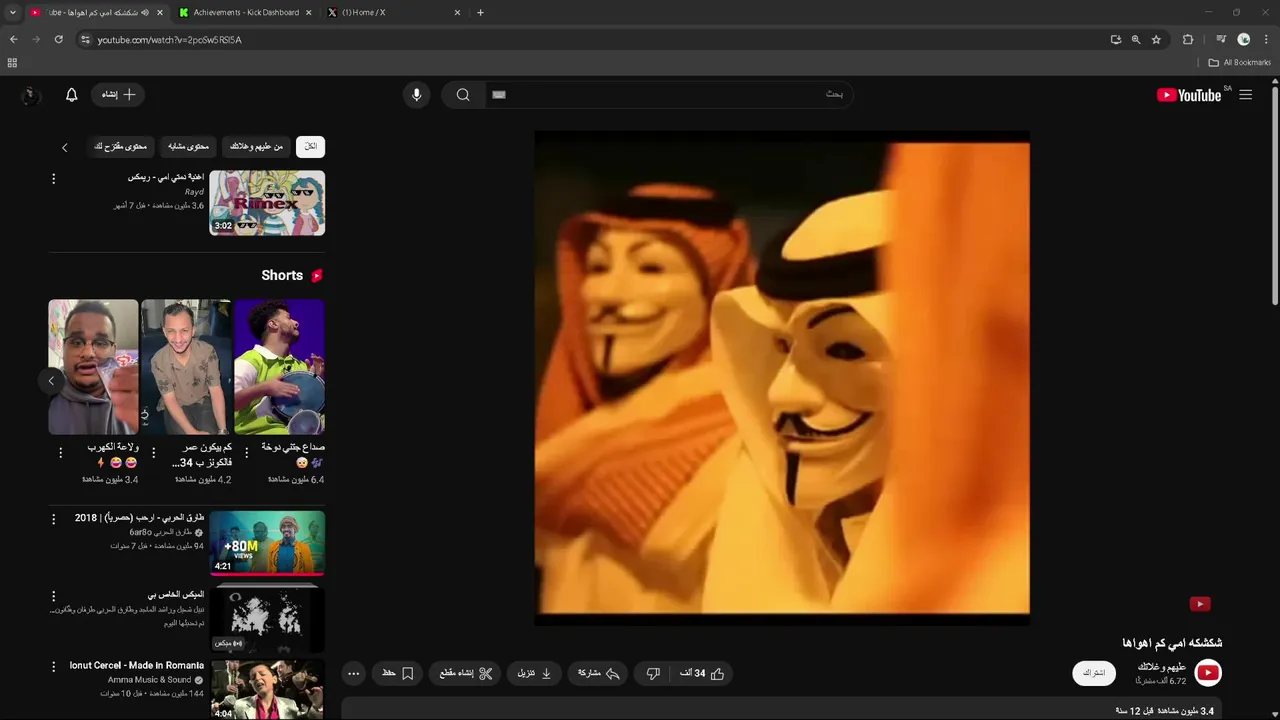Download the video via تنزيل button

pos(535,674)
